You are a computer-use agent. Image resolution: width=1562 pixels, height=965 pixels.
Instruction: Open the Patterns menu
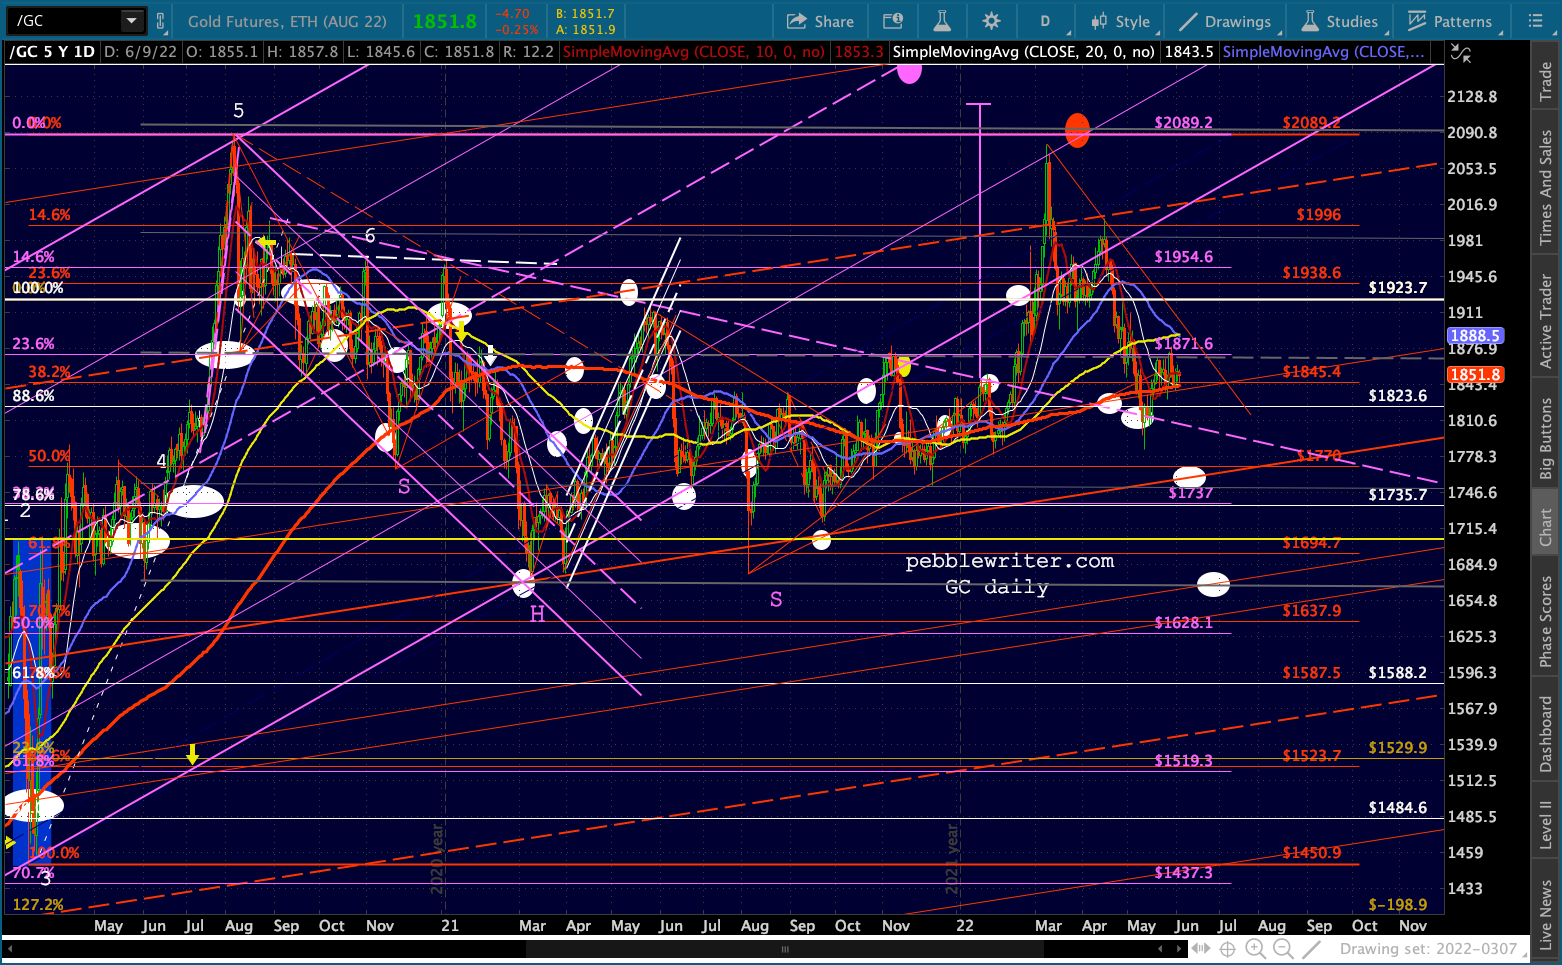click(1450, 21)
